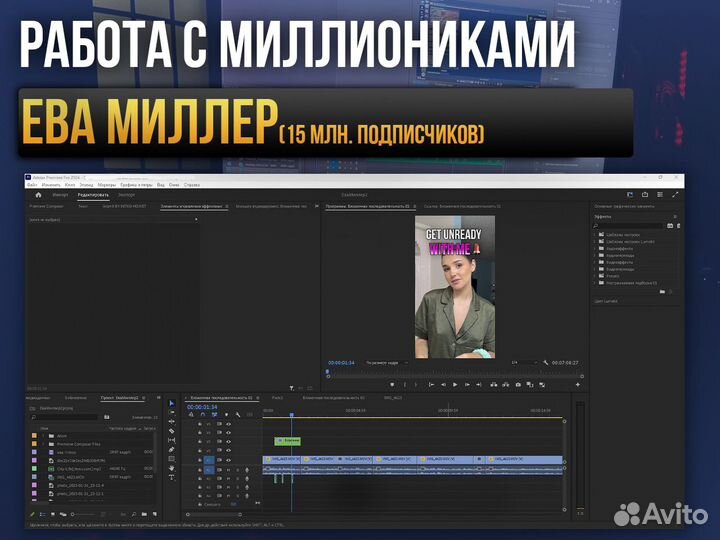This screenshot has width=720, height=540.
Task: Expand the Presets folder in Effects
Action: [x=595, y=276]
